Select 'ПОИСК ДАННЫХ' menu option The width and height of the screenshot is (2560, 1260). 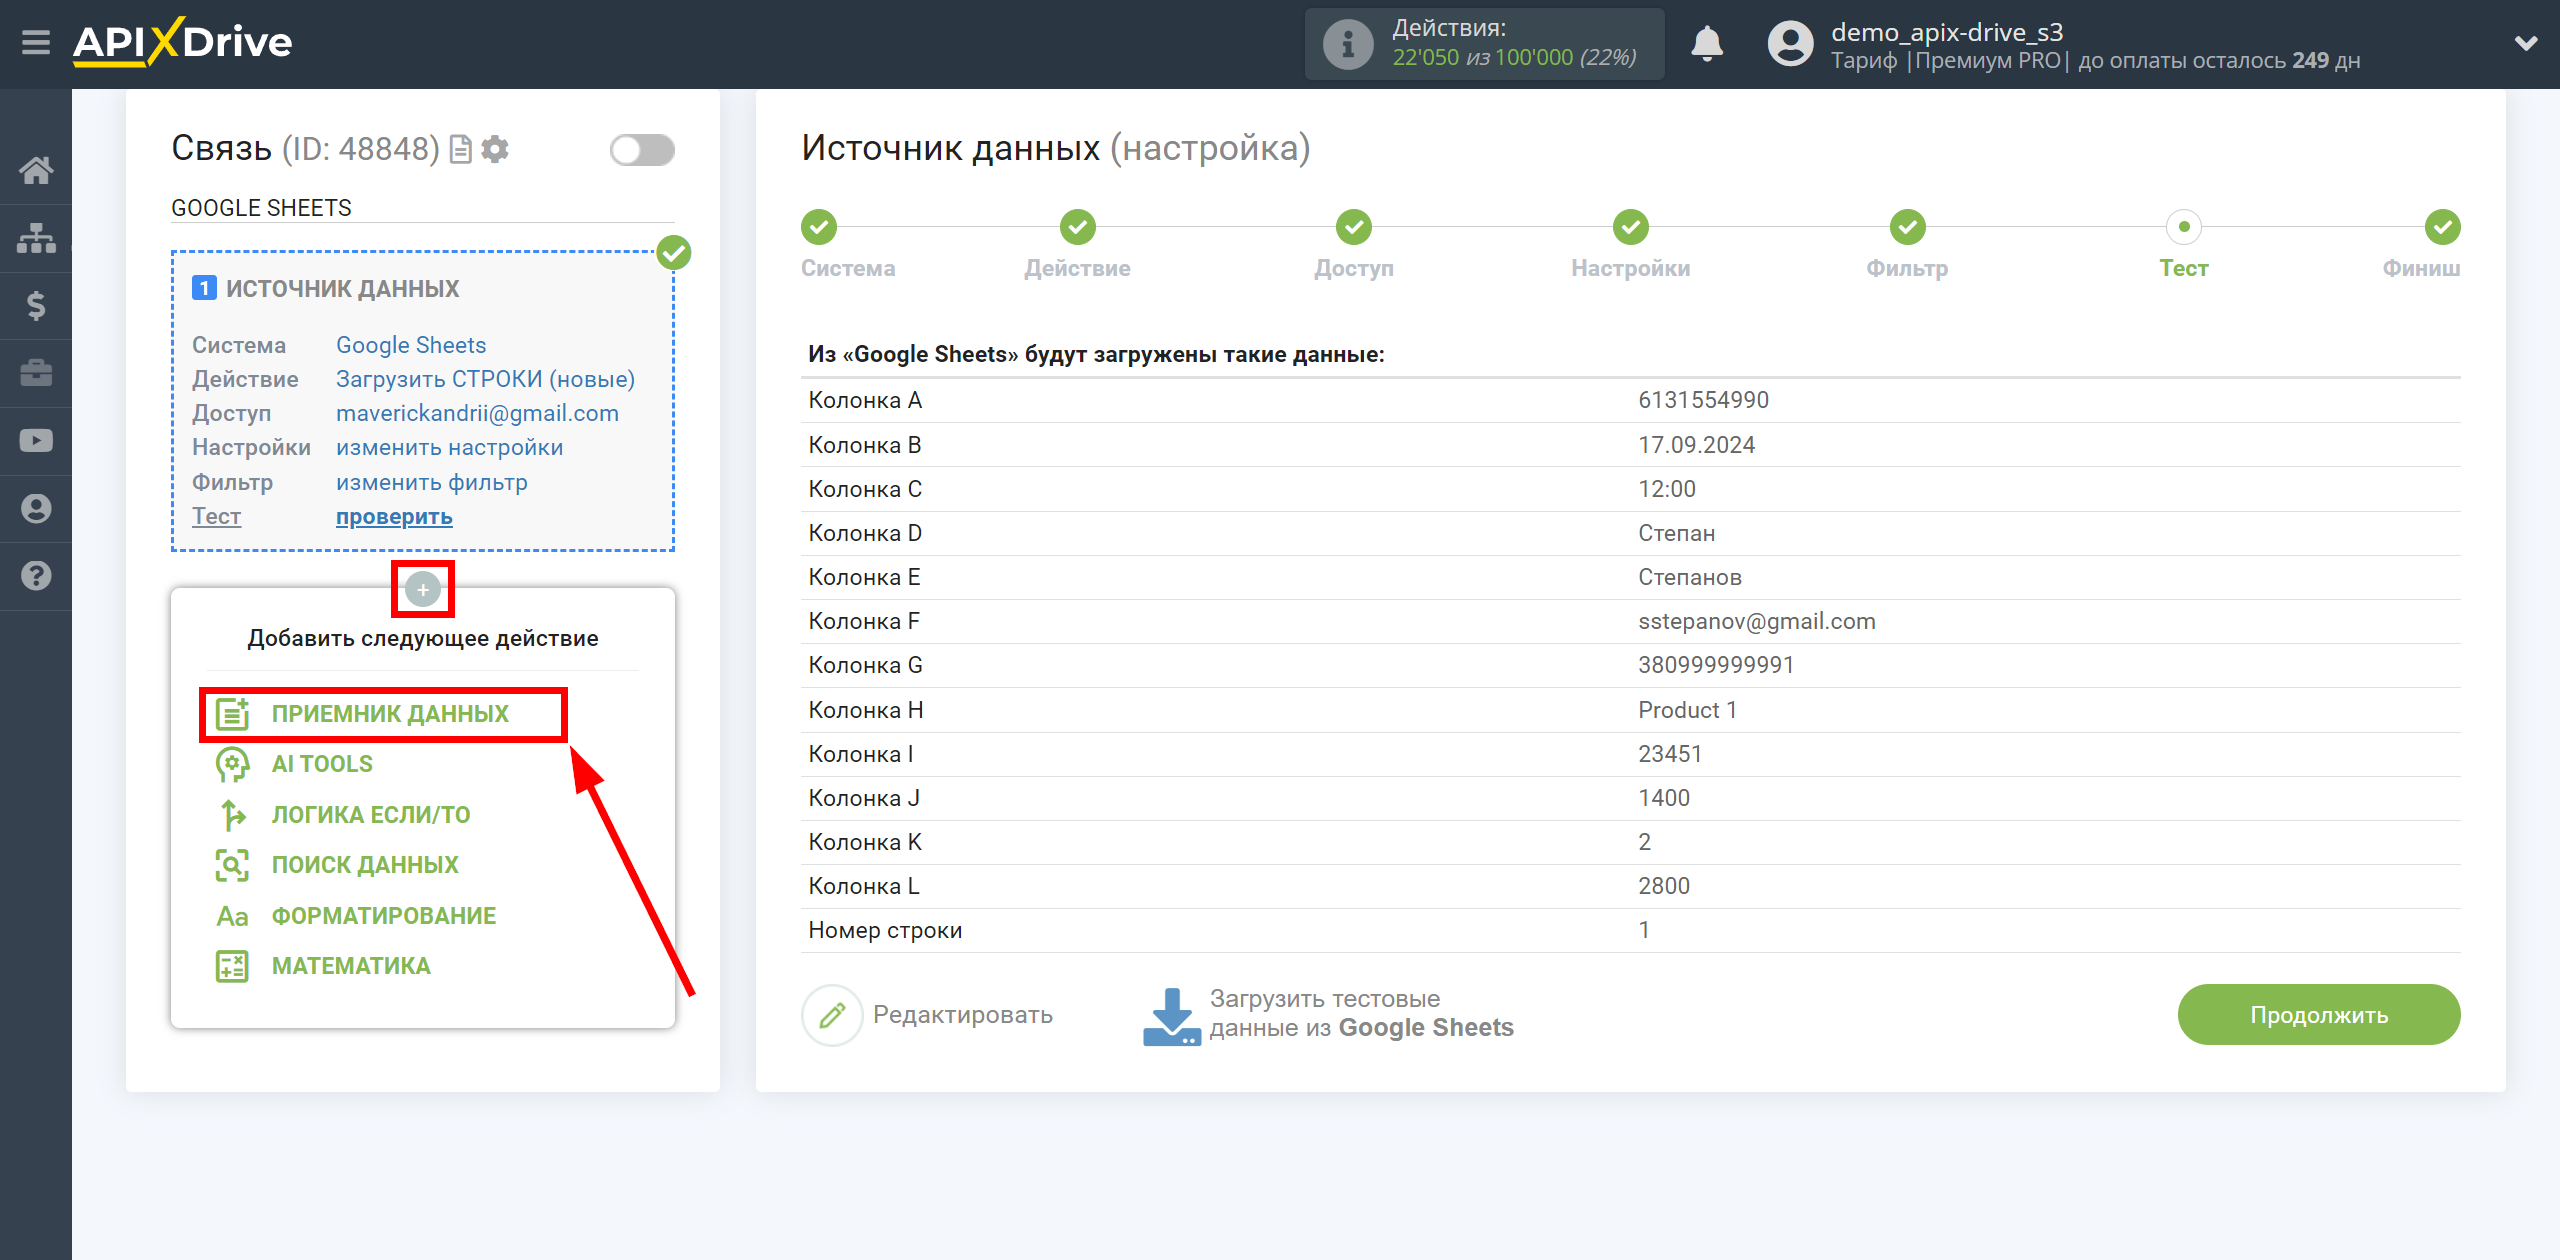(365, 865)
